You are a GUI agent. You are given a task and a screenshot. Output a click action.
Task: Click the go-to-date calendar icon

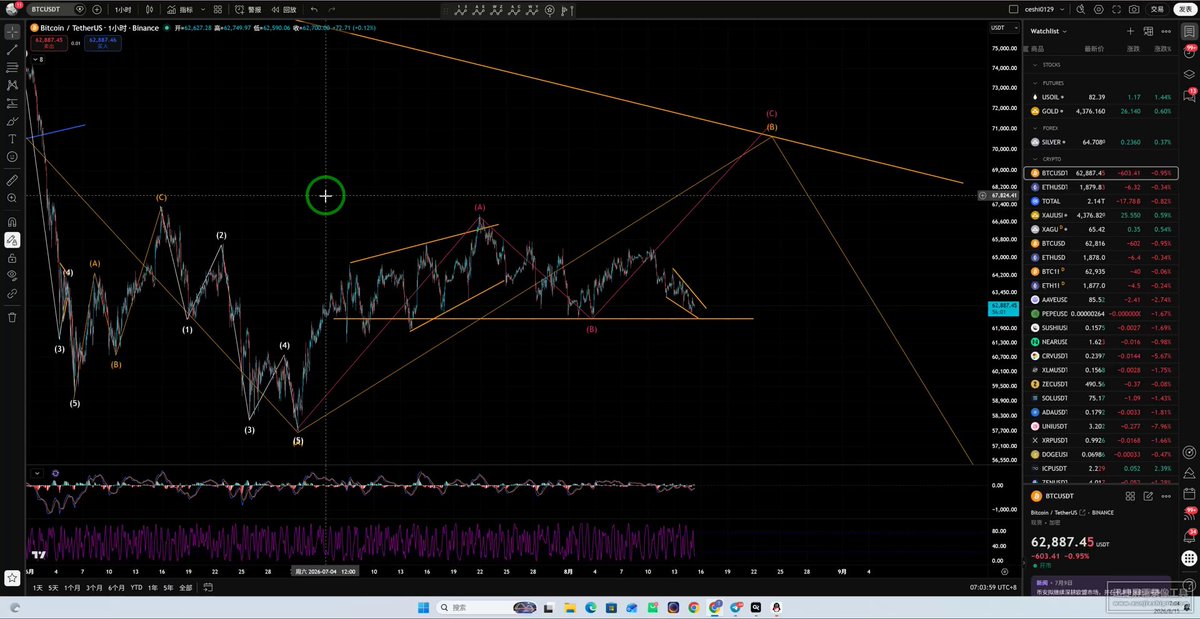tap(206, 588)
